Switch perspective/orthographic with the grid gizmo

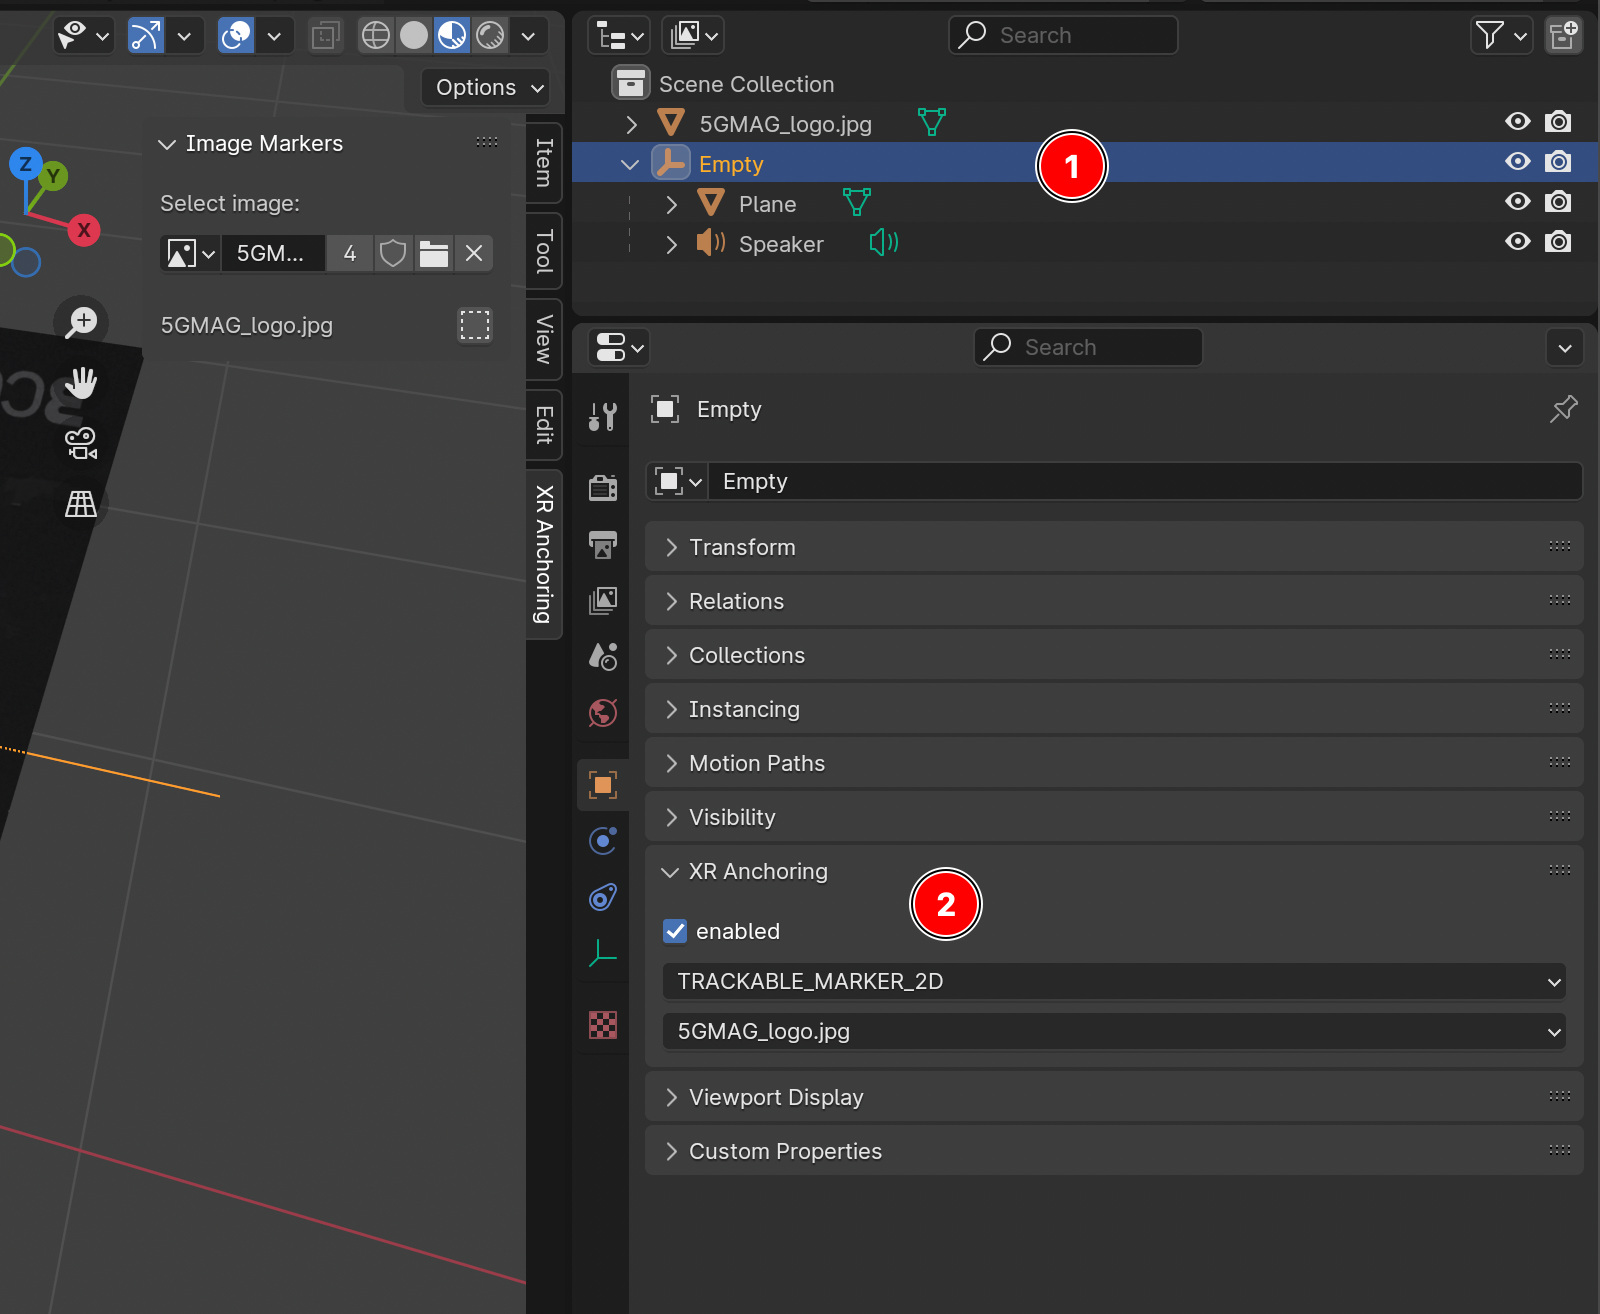click(x=81, y=504)
